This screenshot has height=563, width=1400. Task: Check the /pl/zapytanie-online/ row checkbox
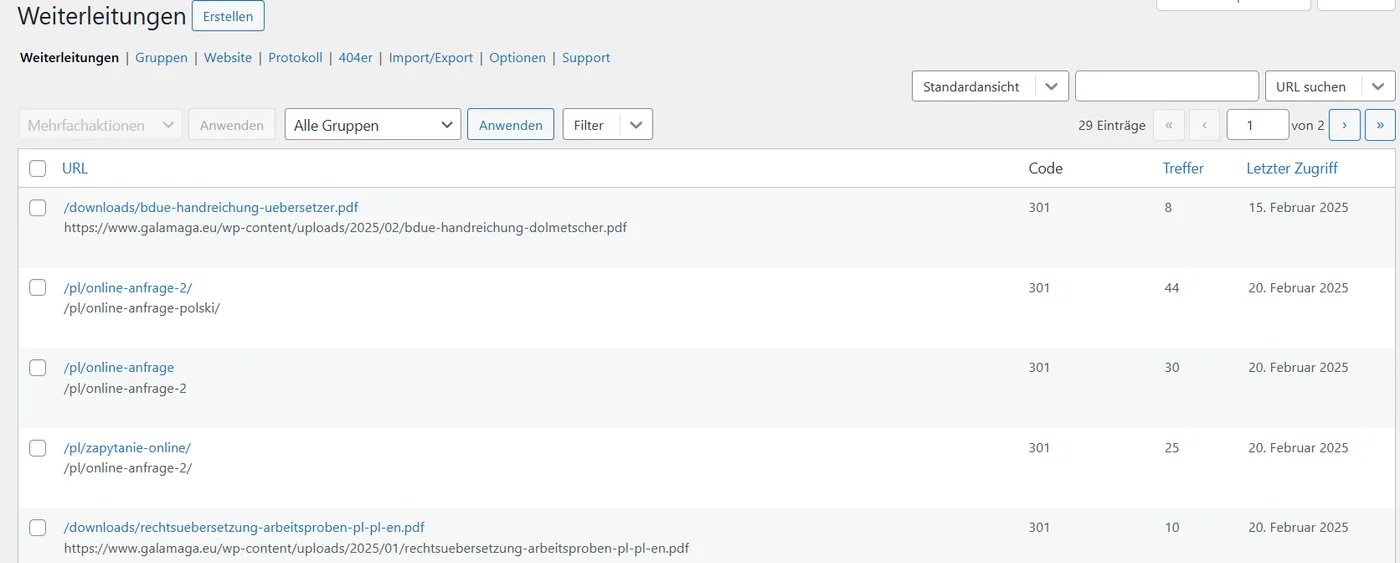(38, 448)
